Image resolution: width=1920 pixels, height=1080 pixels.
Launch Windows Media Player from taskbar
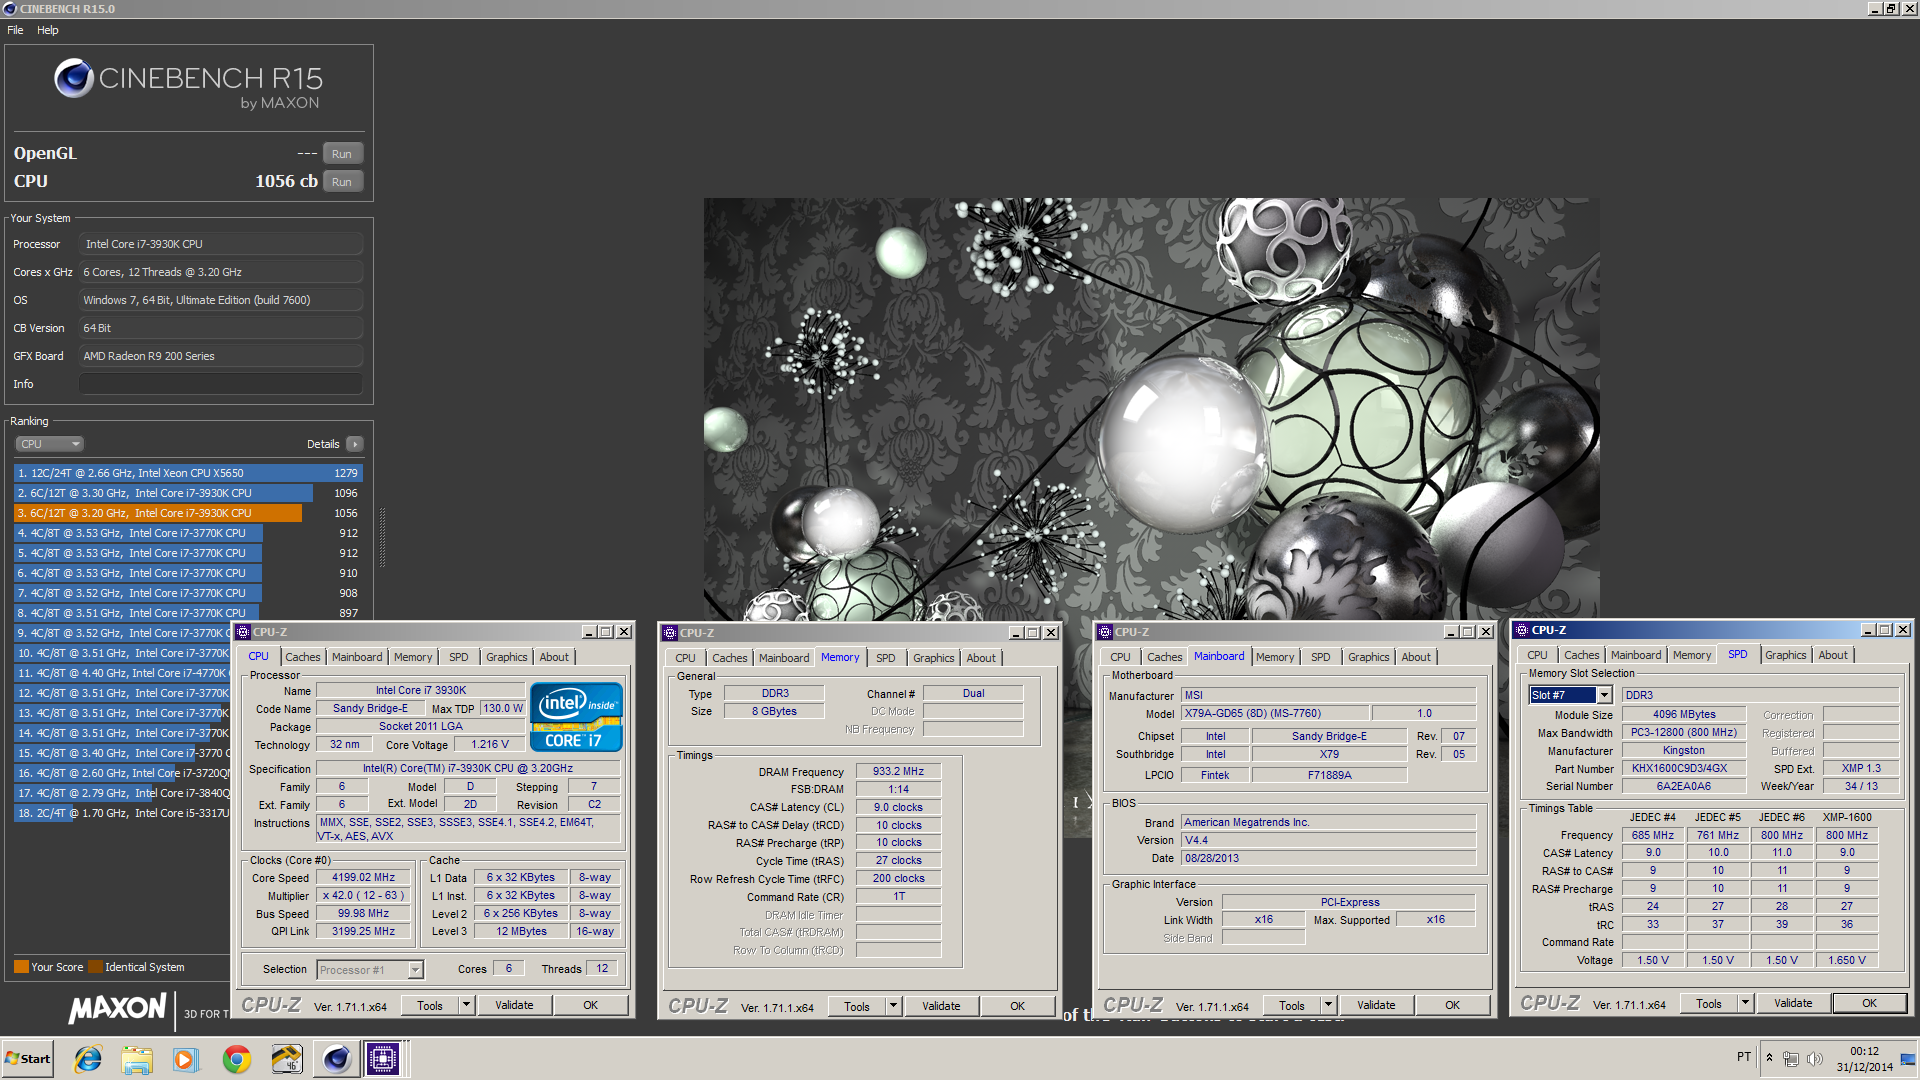[186, 1059]
